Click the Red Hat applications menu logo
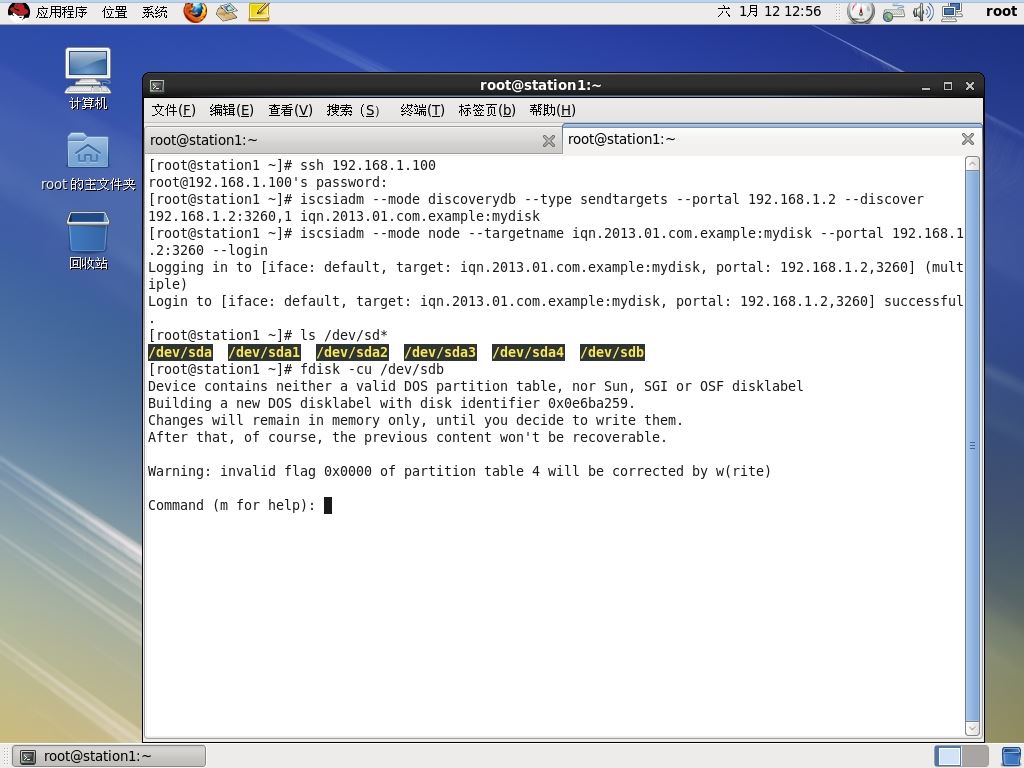The width and height of the screenshot is (1024, 768). (18, 11)
